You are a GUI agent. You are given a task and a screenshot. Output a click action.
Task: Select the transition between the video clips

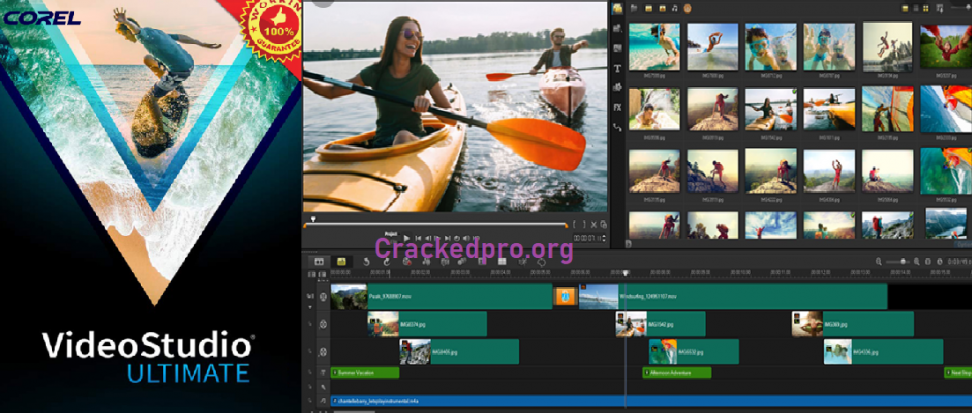(565, 296)
